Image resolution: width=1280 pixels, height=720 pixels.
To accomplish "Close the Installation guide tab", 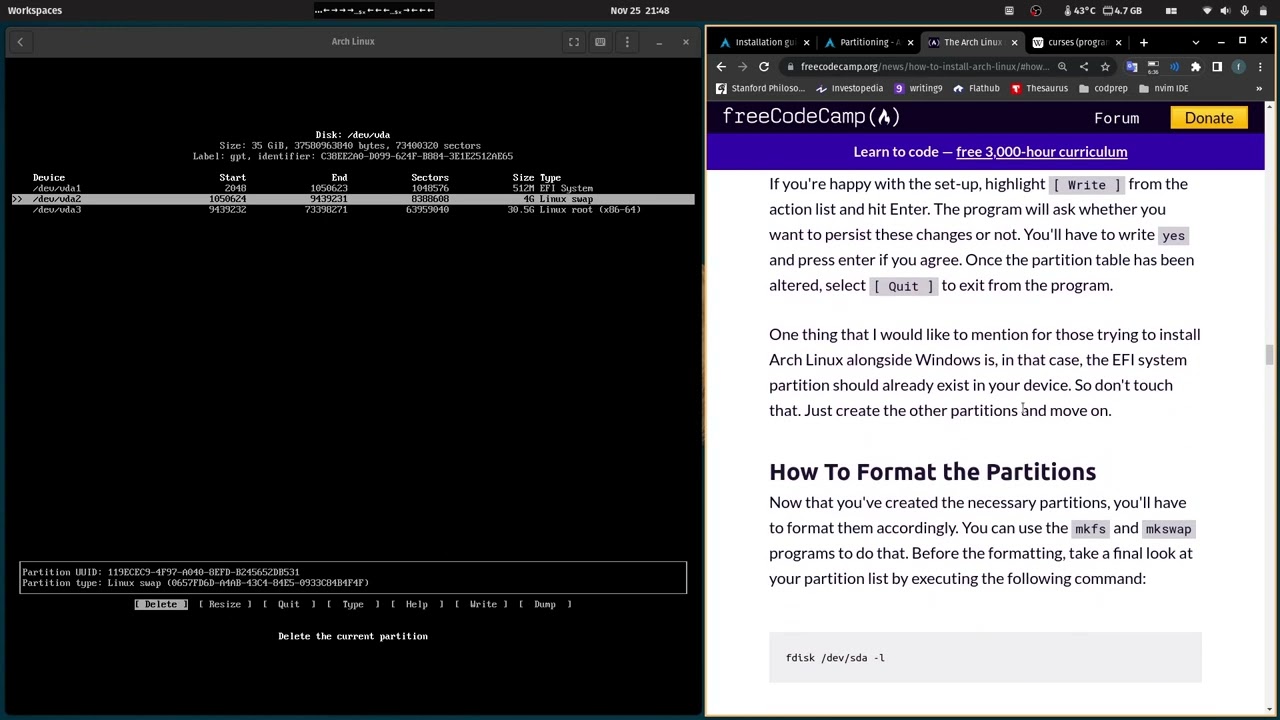I will point(806,42).
